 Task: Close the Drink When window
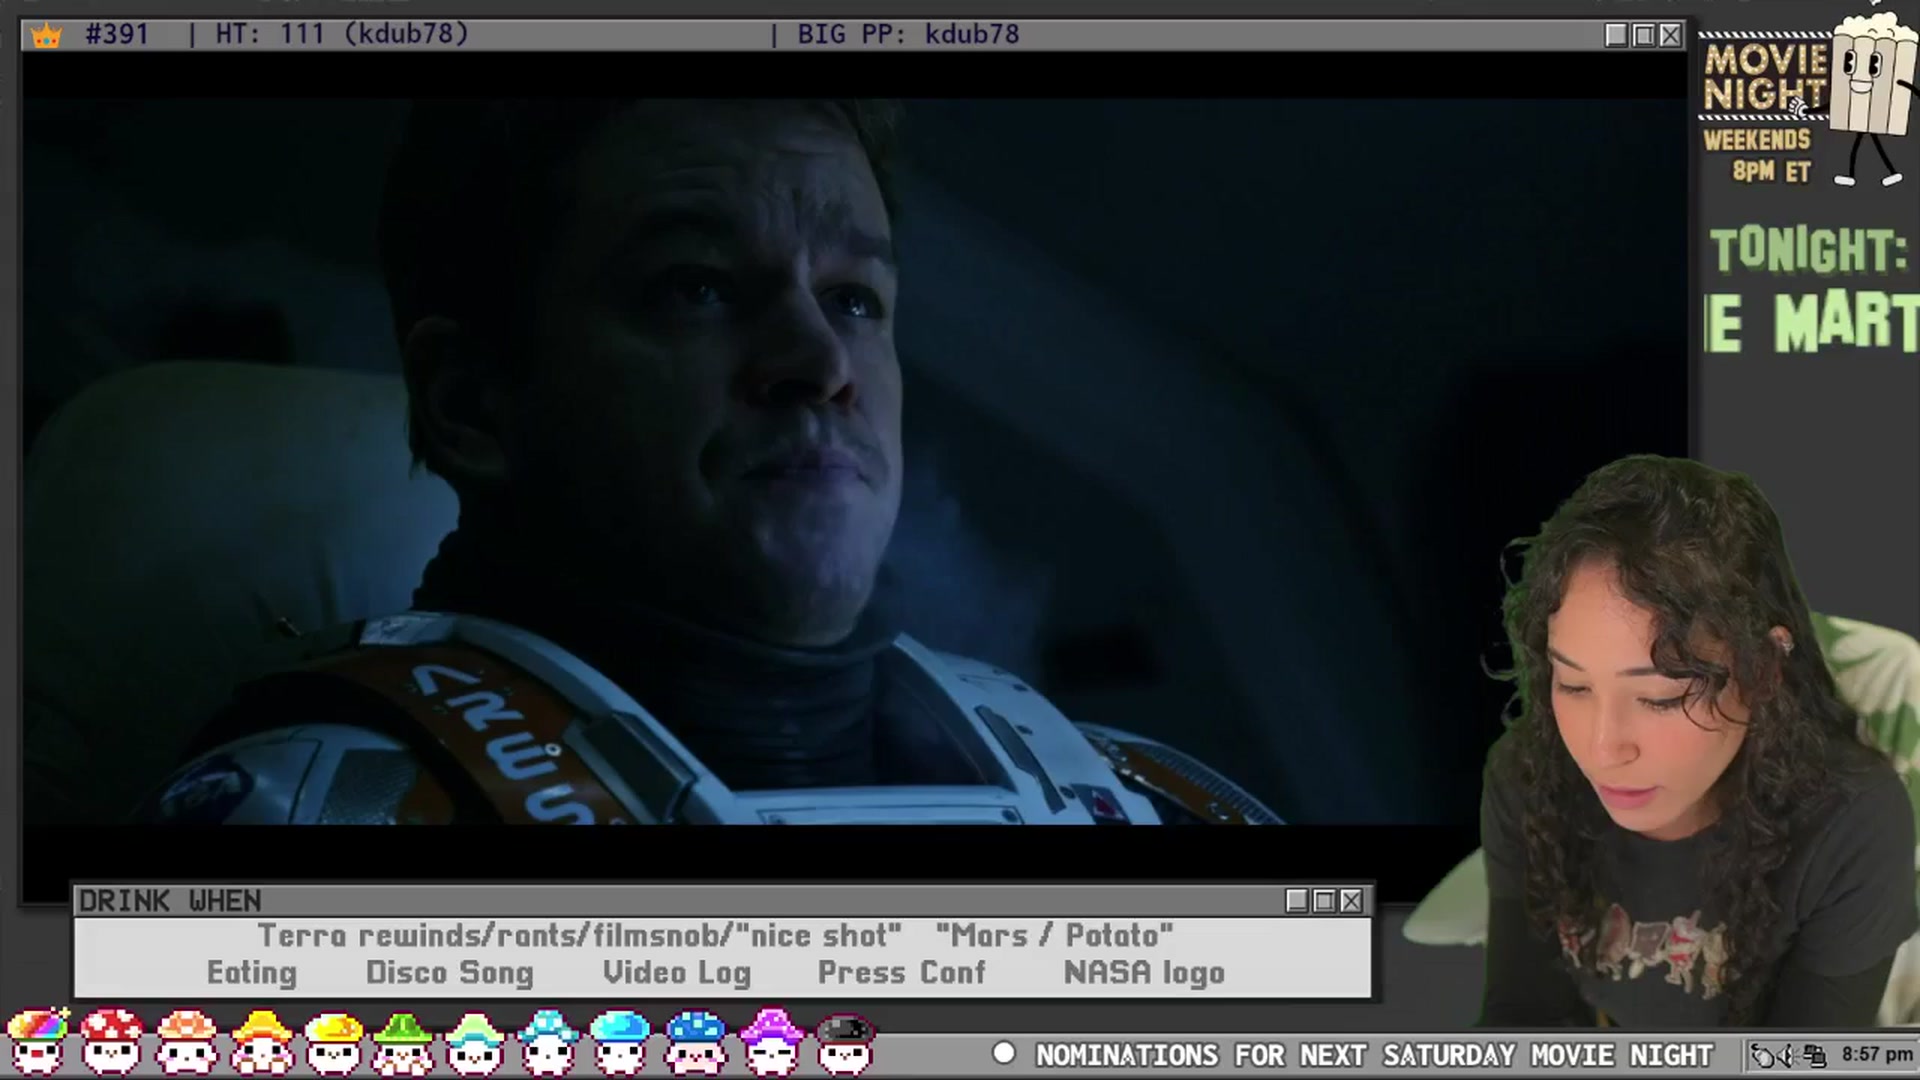[1351, 901]
